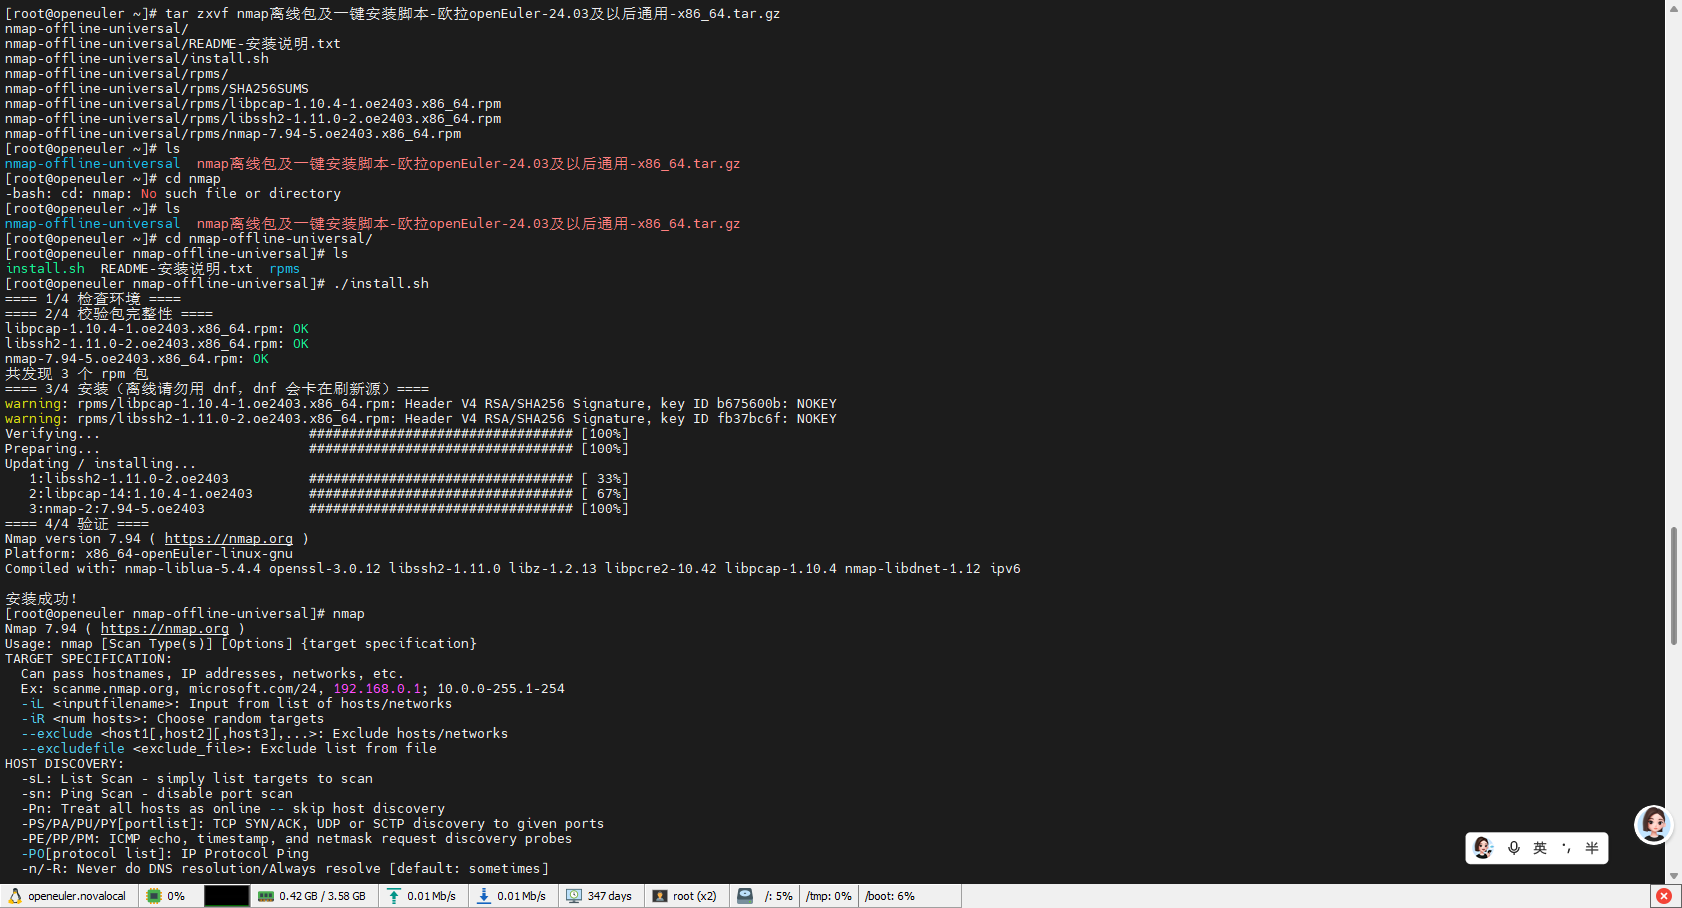Click the RAM icon beside 0.42 GB
1682x908 pixels.
[x=266, y=896]
